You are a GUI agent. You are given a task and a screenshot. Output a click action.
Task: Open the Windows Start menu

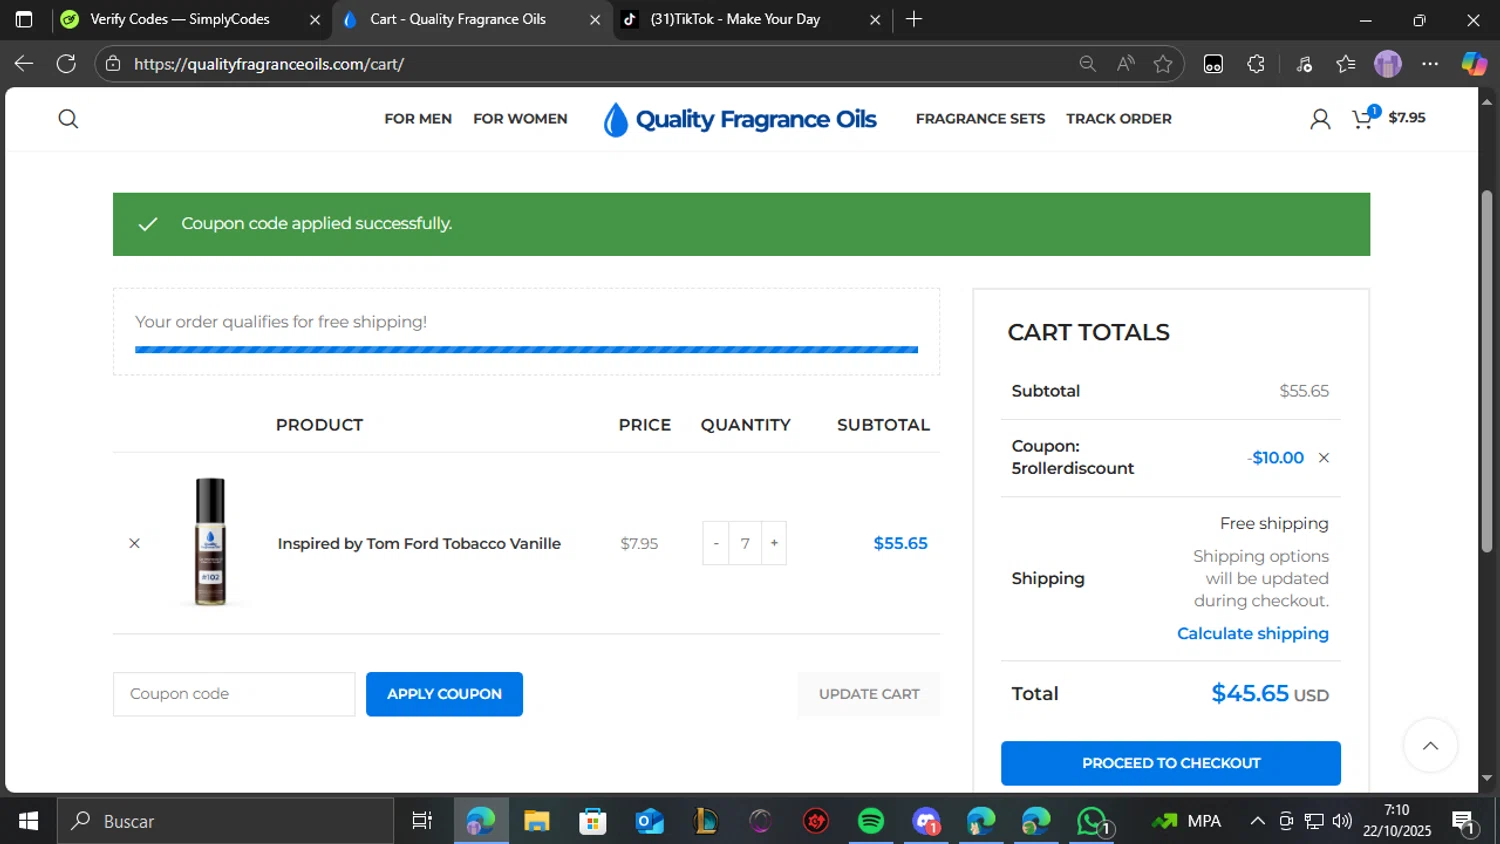pyautogui.click(x=28, y=821)
